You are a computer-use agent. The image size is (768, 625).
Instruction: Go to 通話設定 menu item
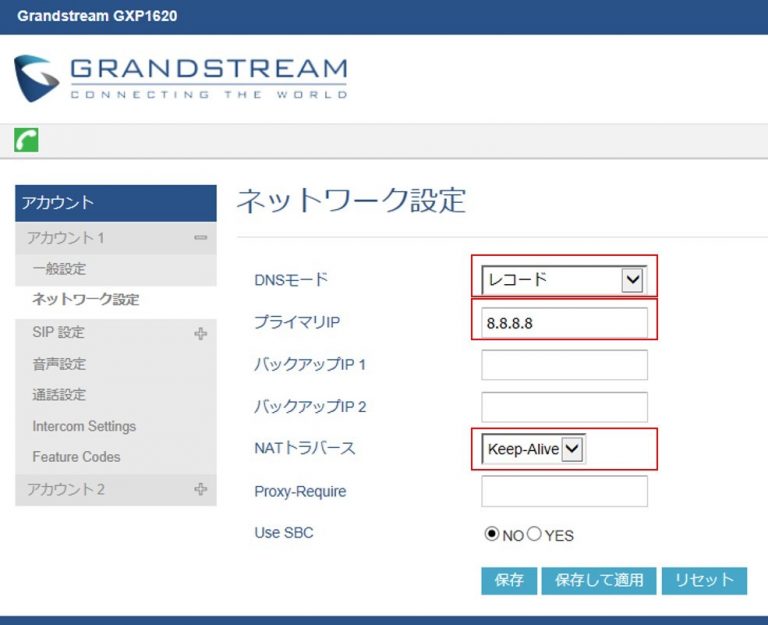click(x=59, y=395)
